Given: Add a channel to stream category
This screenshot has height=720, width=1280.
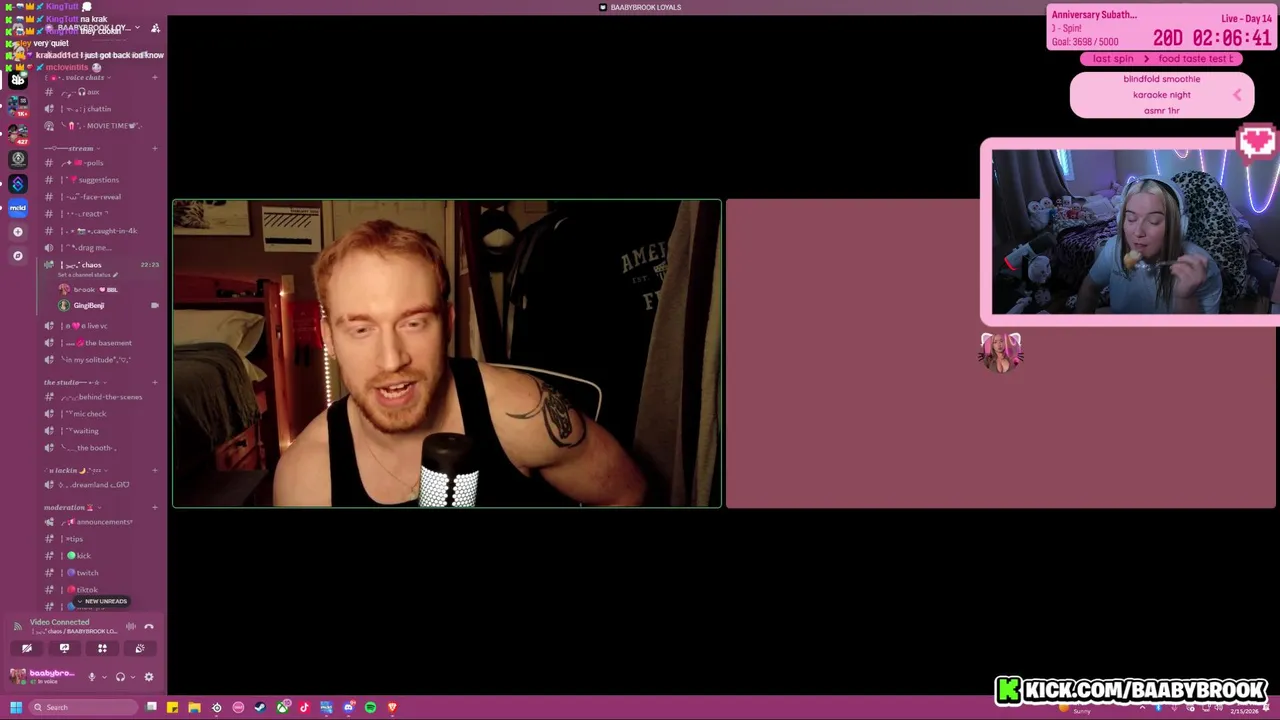Looking at the screenshot, I should pyautogui.click(x=155, y=148).
